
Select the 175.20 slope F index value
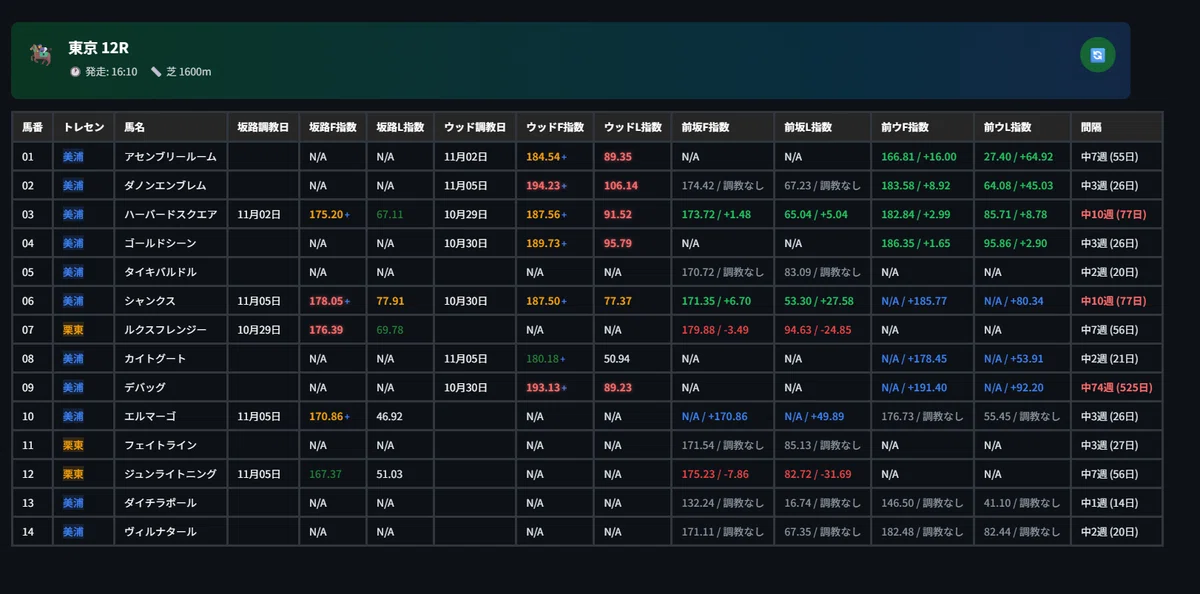[x=326, y=214]
